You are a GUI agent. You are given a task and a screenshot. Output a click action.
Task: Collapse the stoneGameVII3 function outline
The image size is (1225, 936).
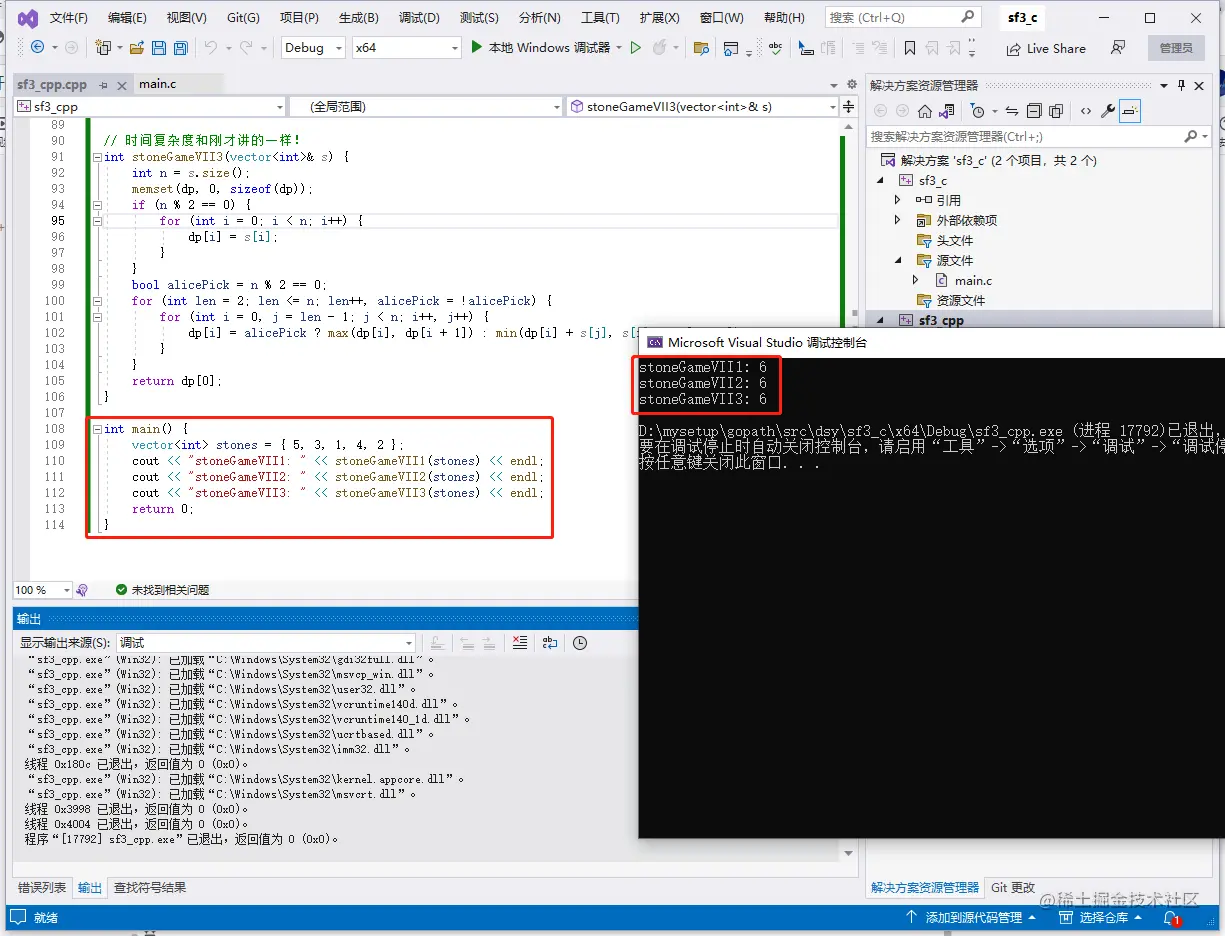pos(96,157)
